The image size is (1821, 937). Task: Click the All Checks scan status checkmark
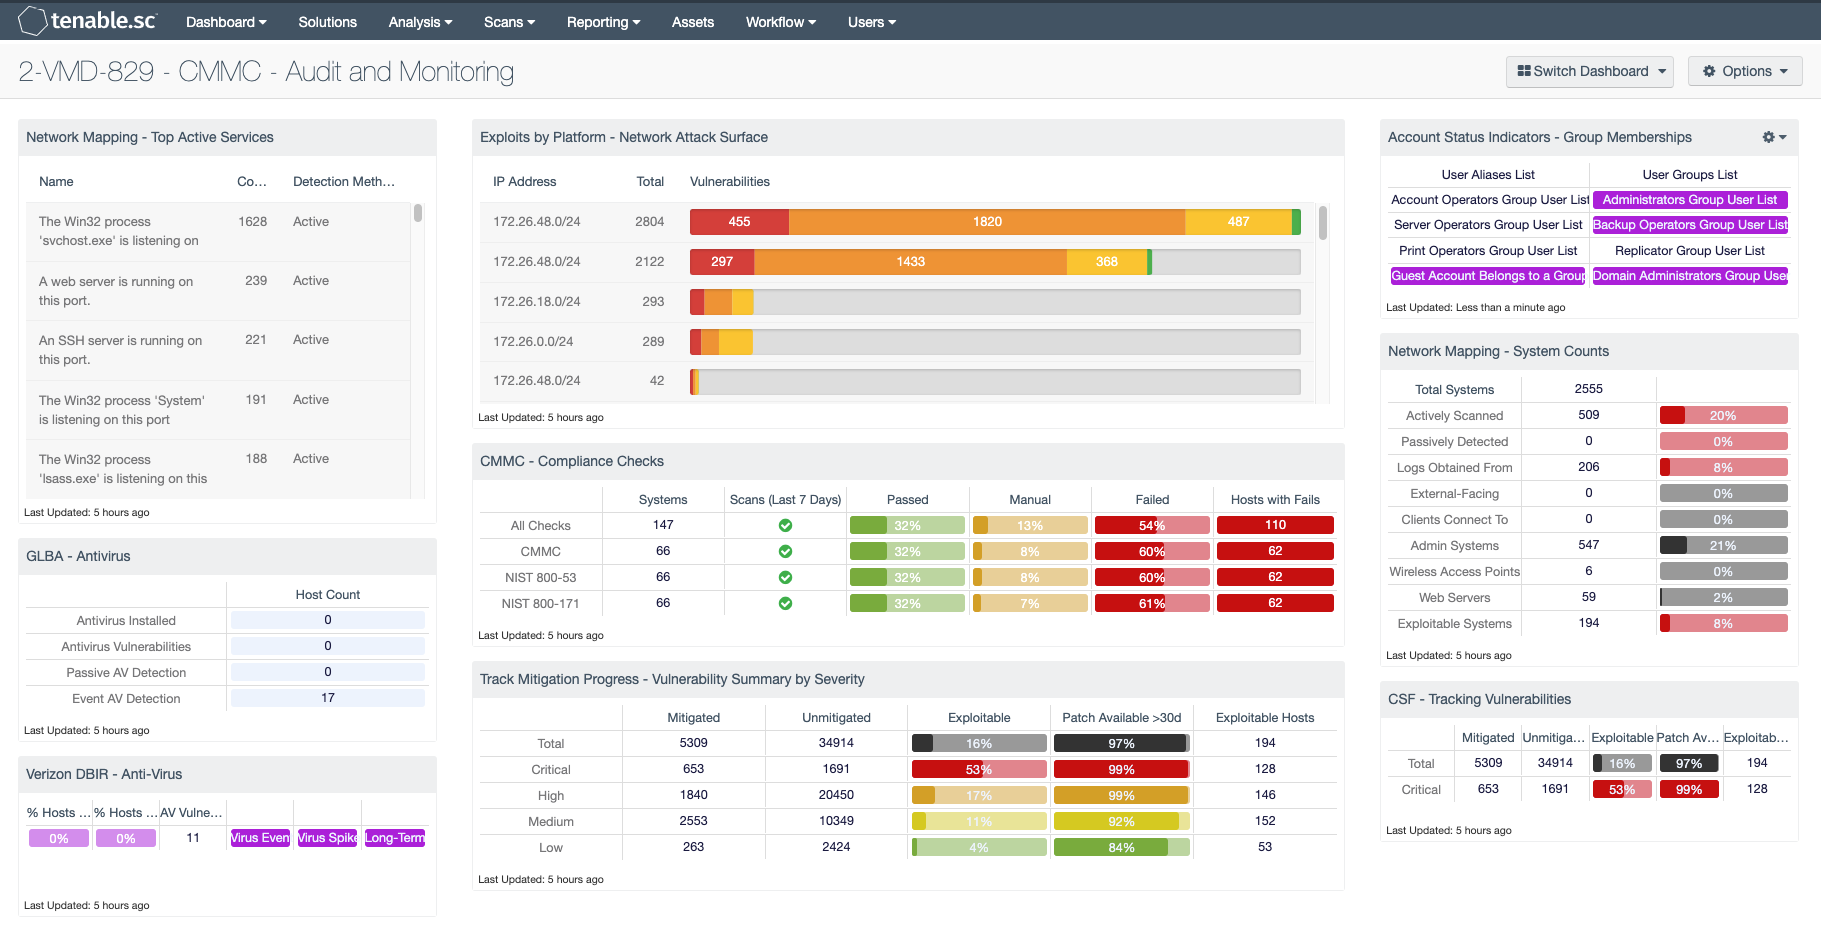click(x=785, y=525)
